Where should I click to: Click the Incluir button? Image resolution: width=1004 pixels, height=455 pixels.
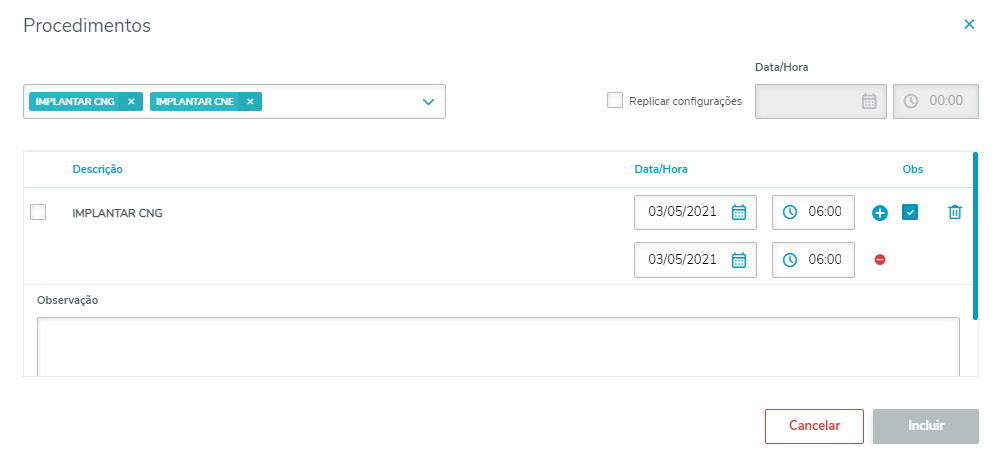click(925, 426)
